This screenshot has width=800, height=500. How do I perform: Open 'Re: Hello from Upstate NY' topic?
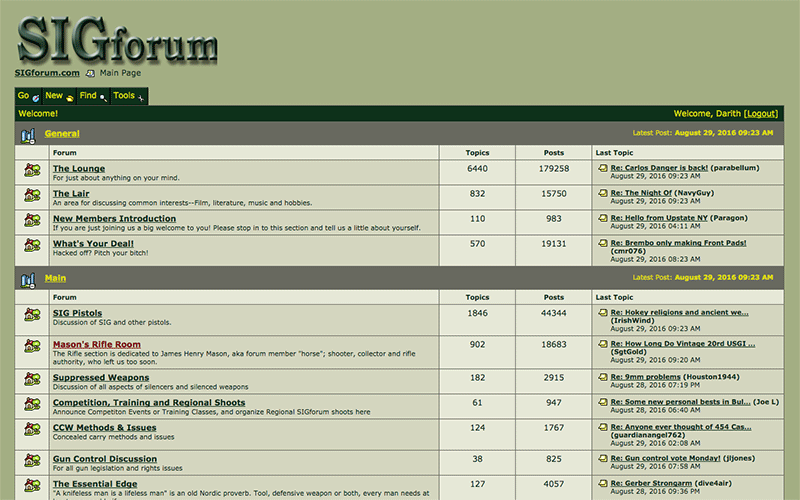pos(659,218)
